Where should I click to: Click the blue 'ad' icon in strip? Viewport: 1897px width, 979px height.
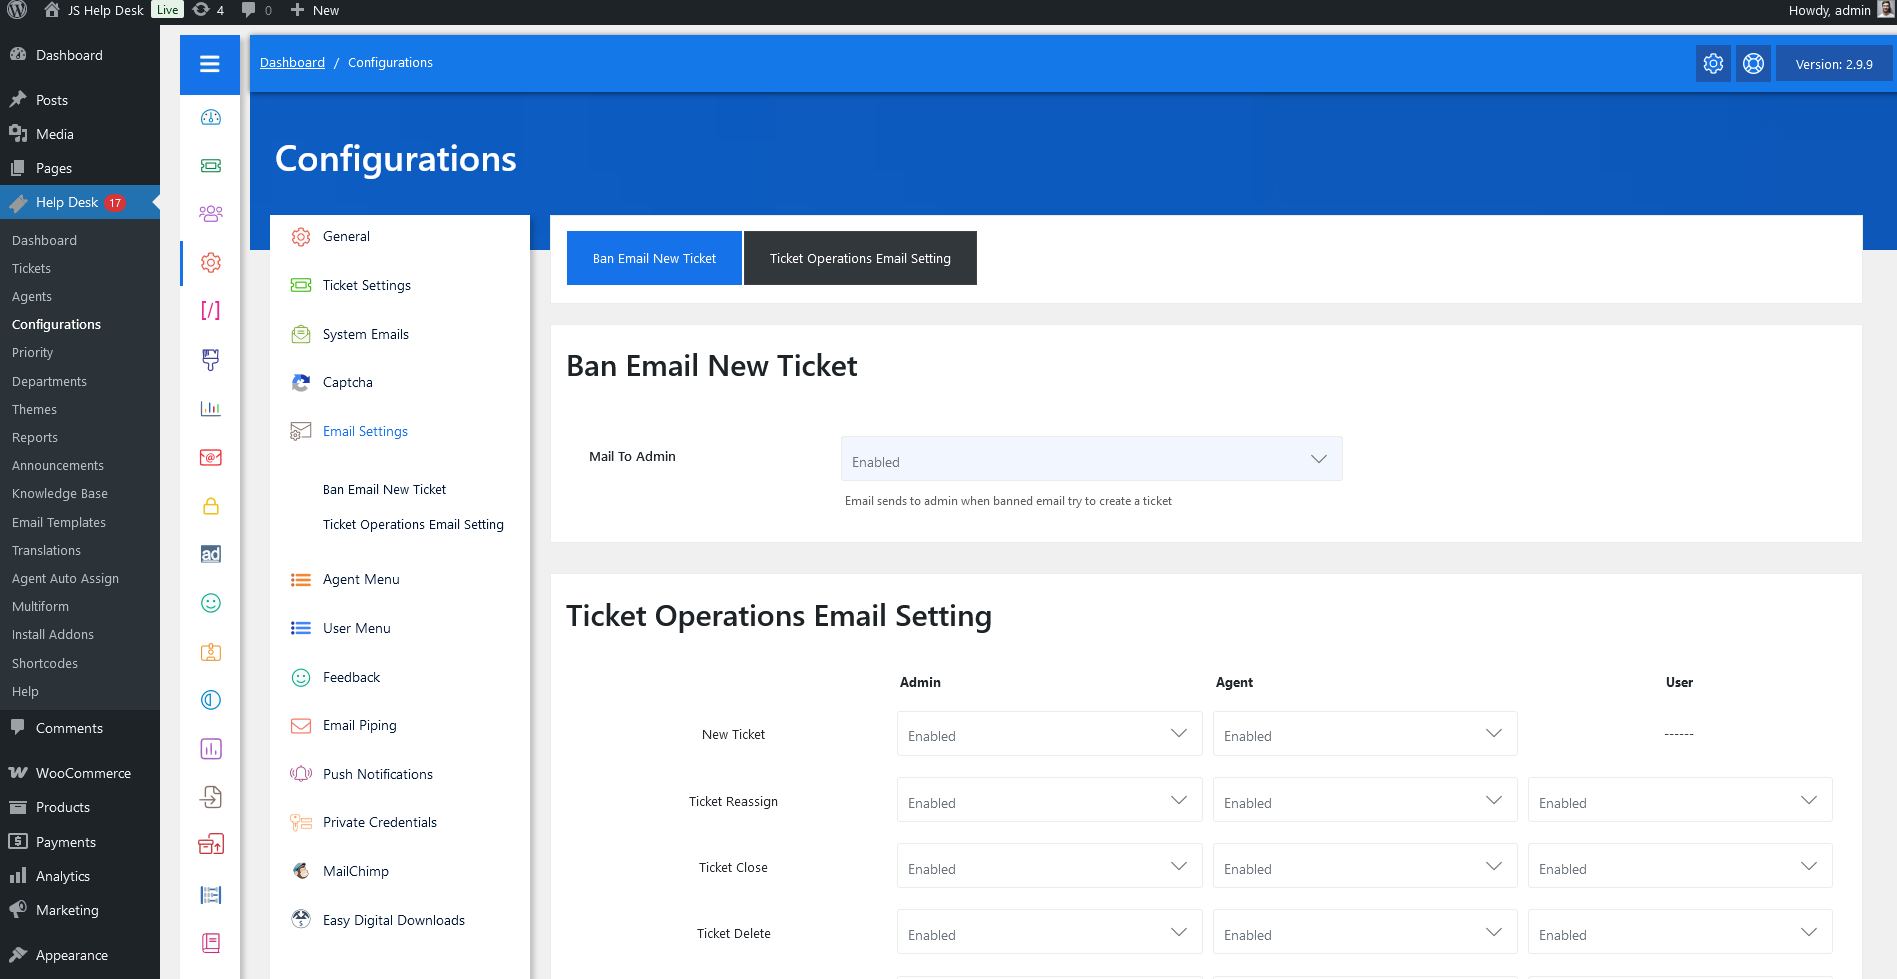[x=210, y=554]
